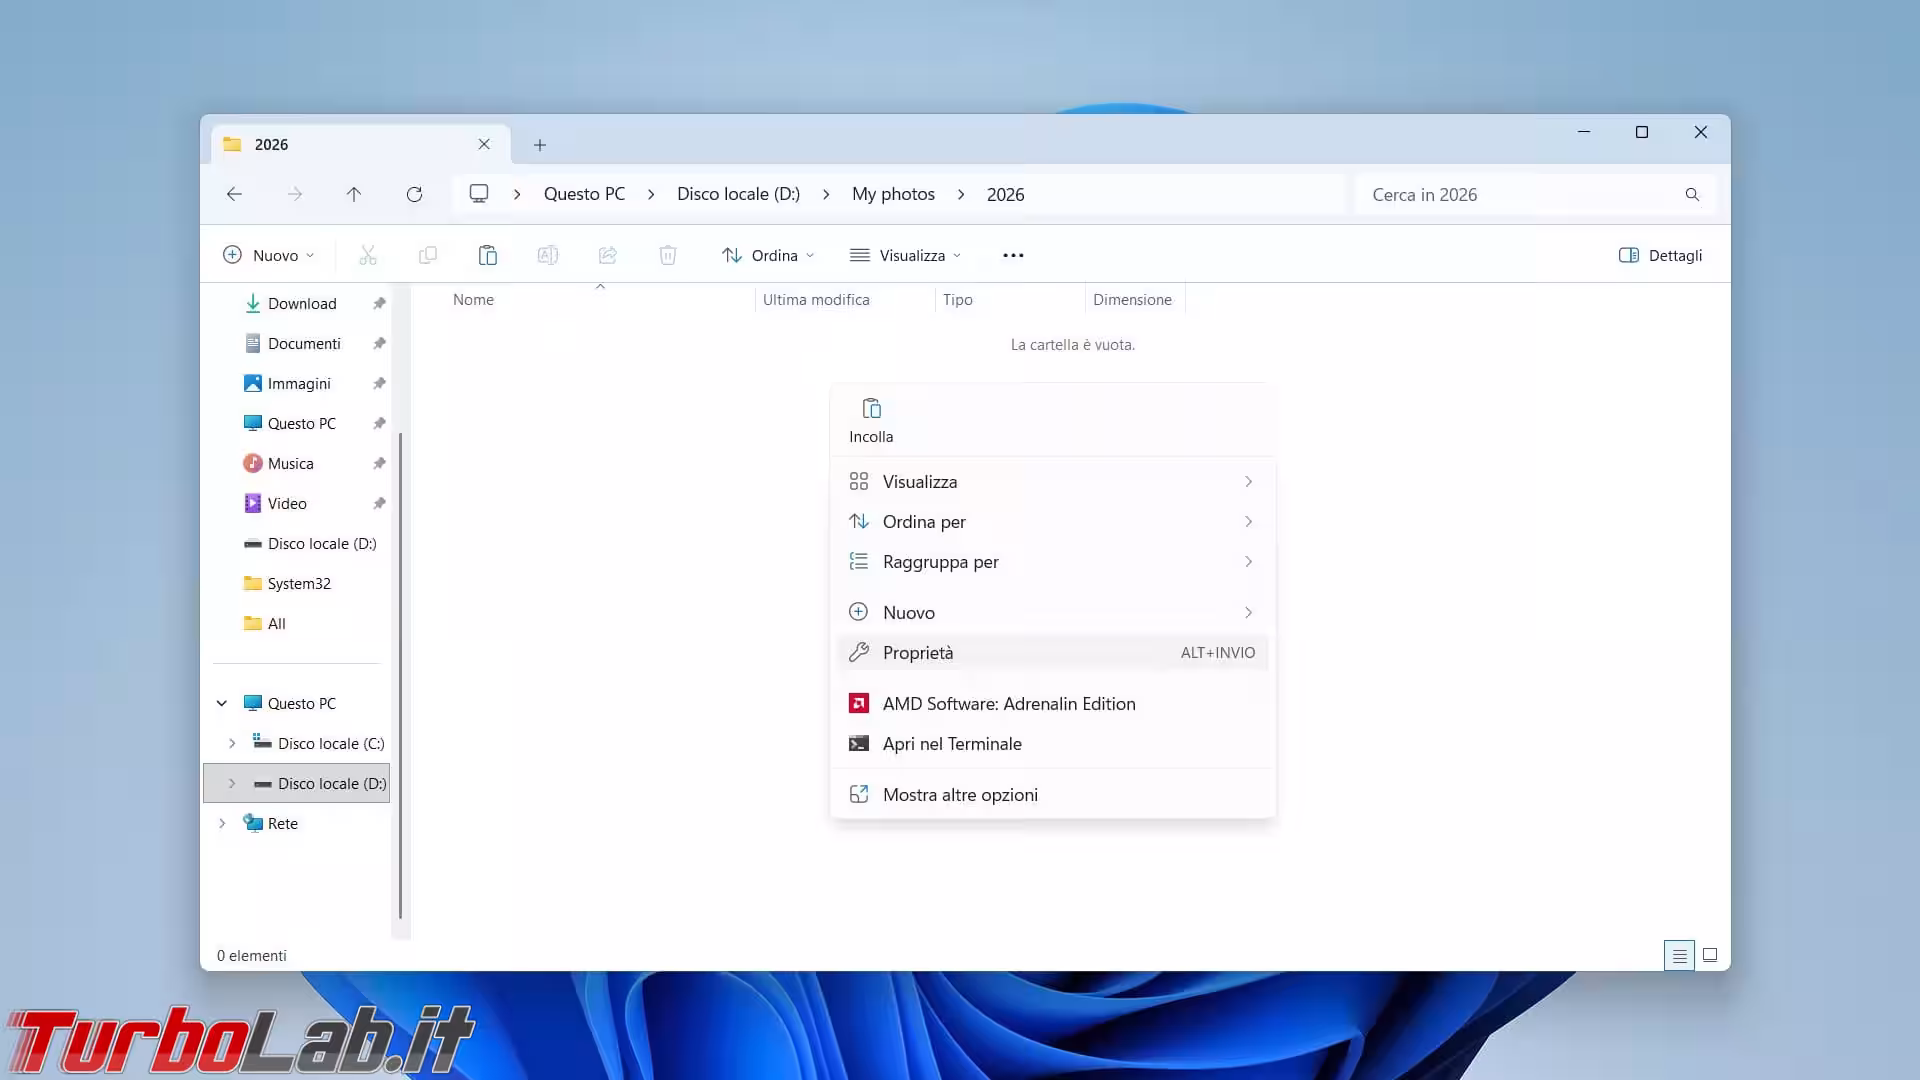
Task: Click Mostra altre opzioni in context menu
Action: click(x=959, y=794)
